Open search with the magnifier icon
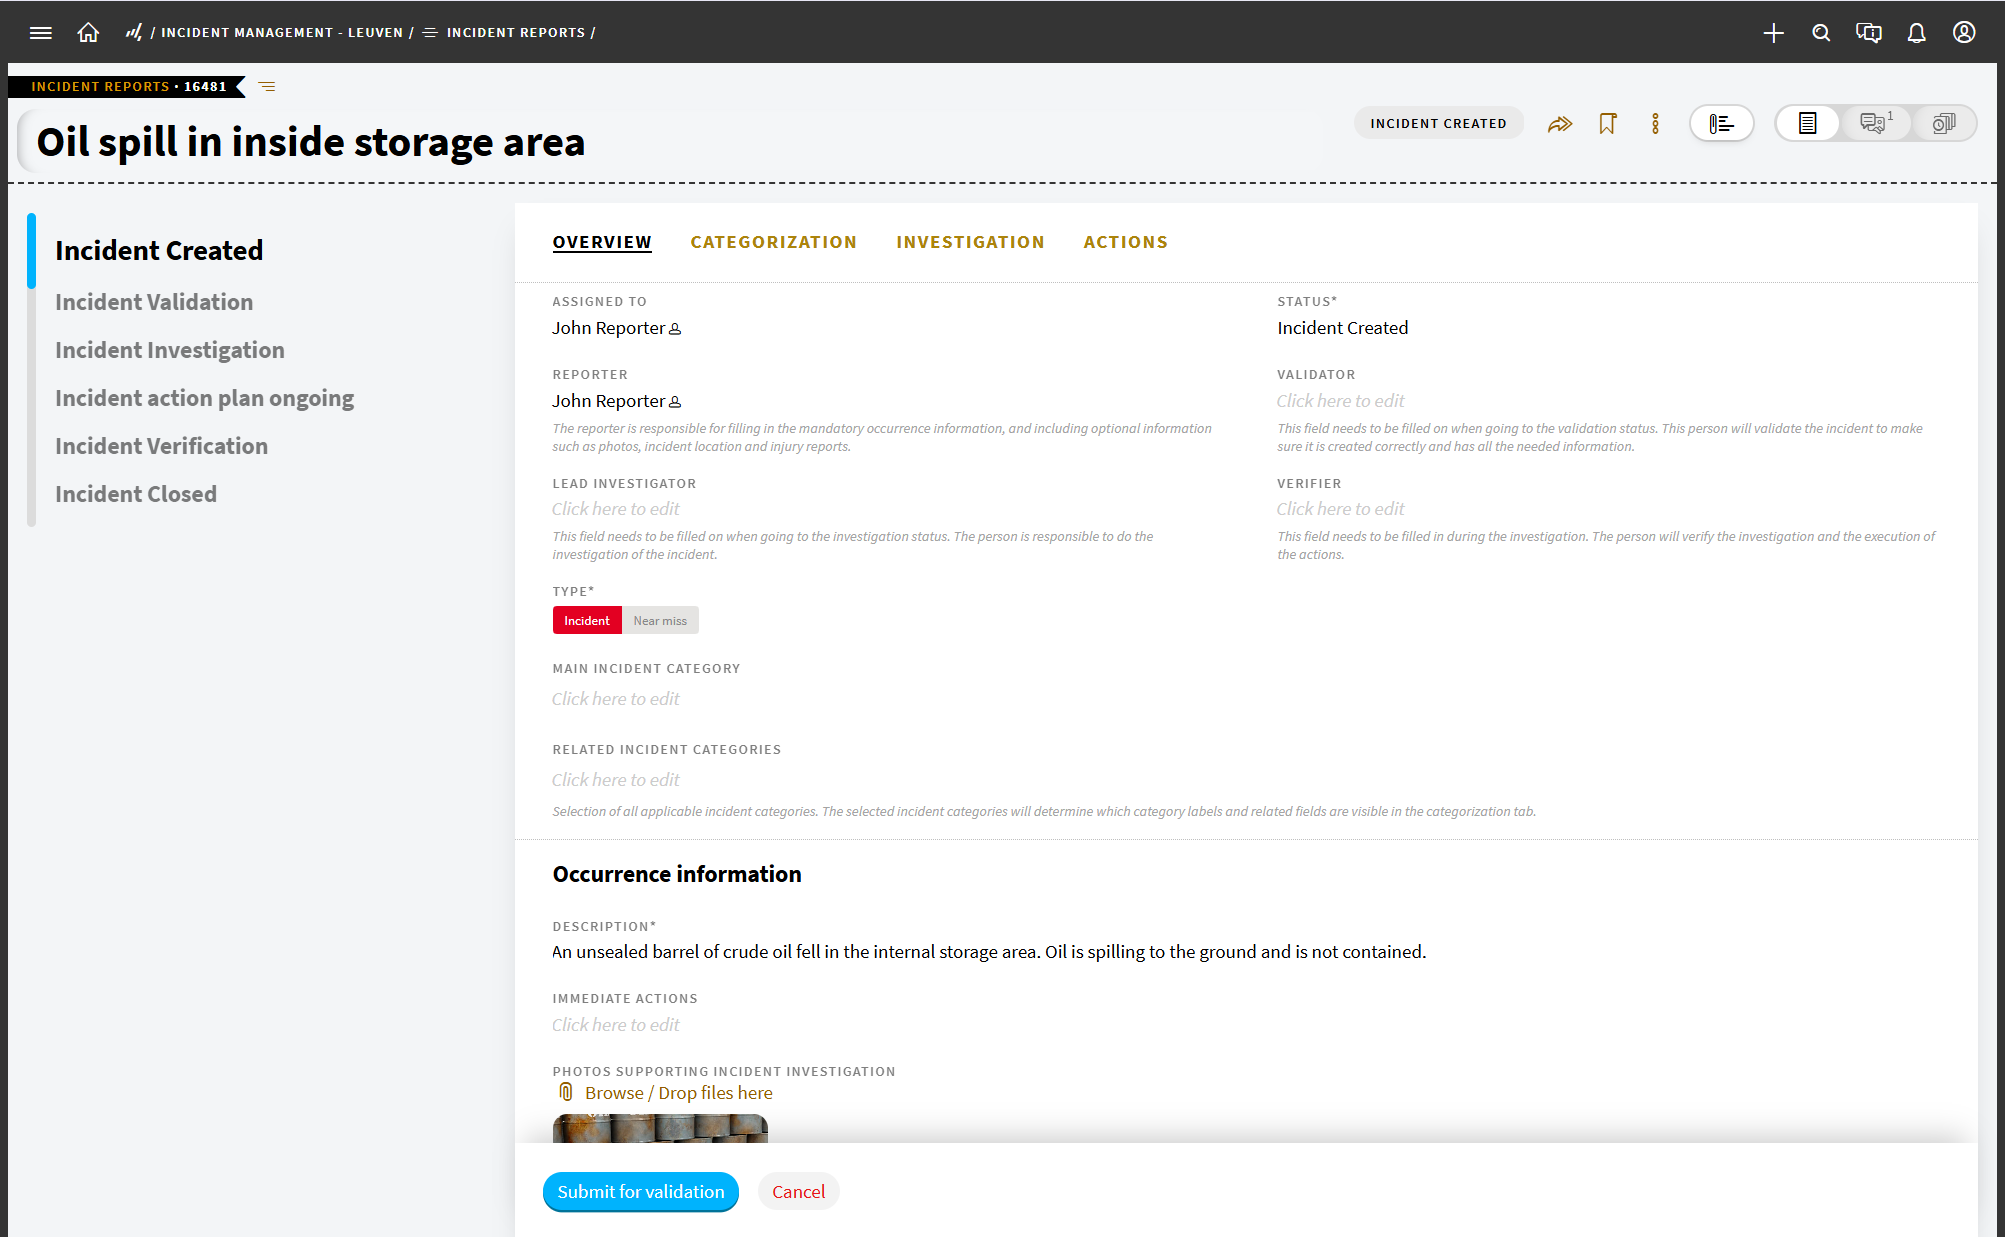The height and width of the screenshot is (1237, 2005). pyautogui.click(x=1821, y=33)
